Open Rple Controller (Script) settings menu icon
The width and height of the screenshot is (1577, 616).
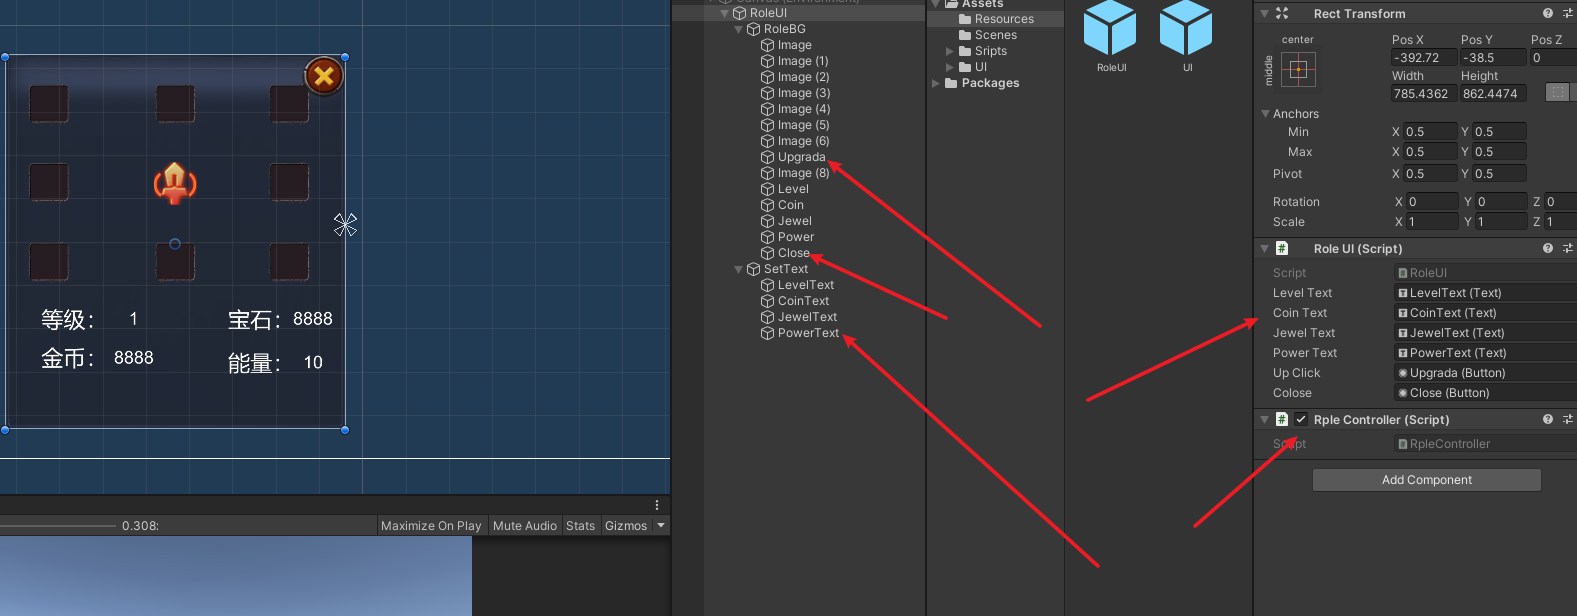click(1568, 419)
